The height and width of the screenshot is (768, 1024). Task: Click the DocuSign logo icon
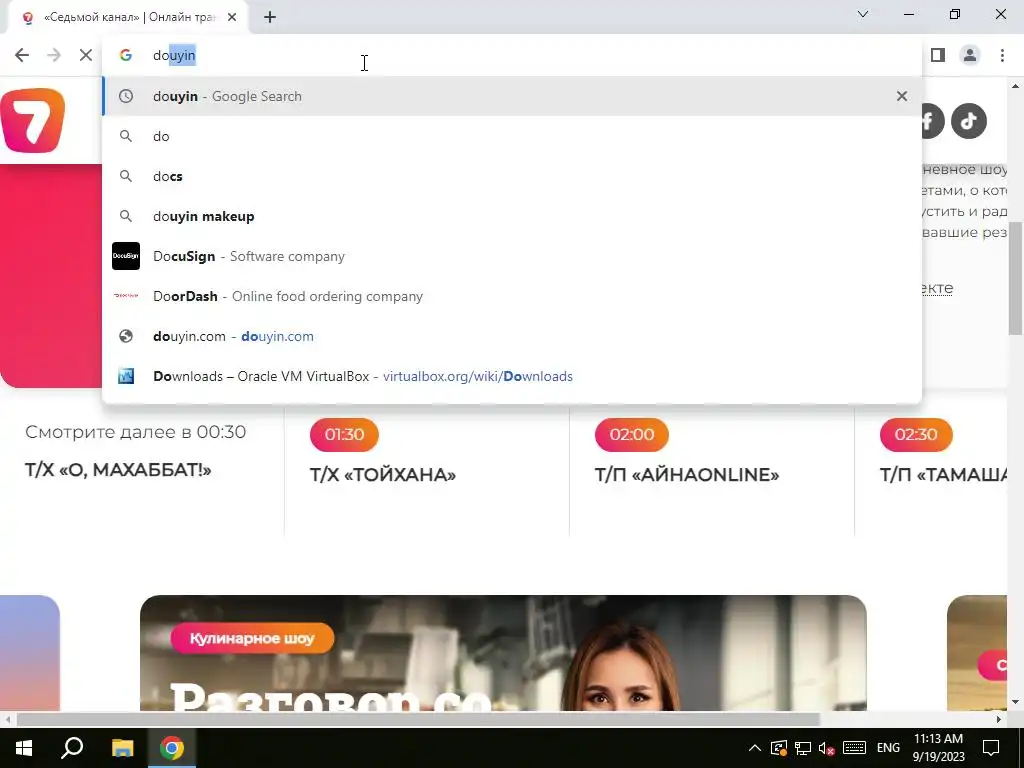click(126, 256)
